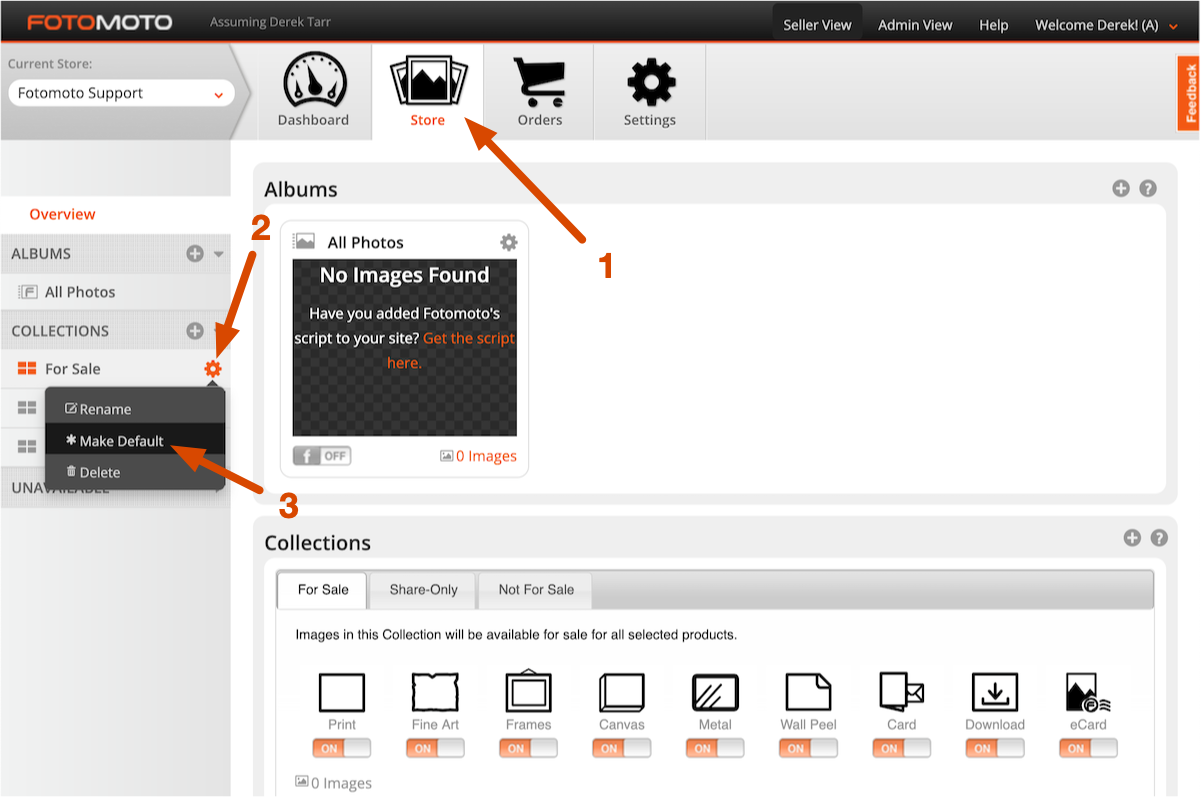Open the Current Store dropdown
Image resolution: width=1201 pixels, height=797 pixels.
[121, 93]
